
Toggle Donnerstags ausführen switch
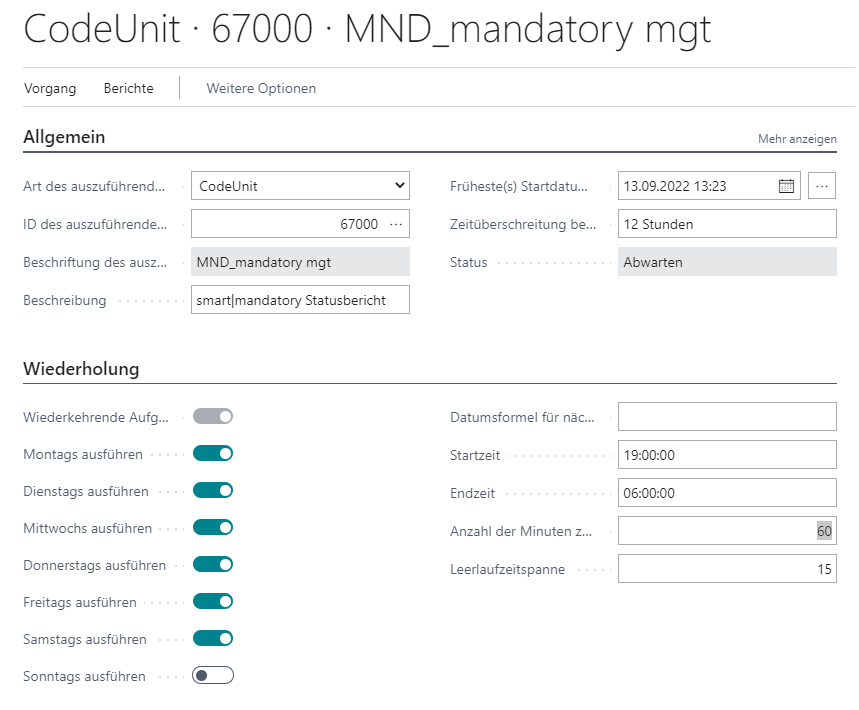(x=213, y=565)
